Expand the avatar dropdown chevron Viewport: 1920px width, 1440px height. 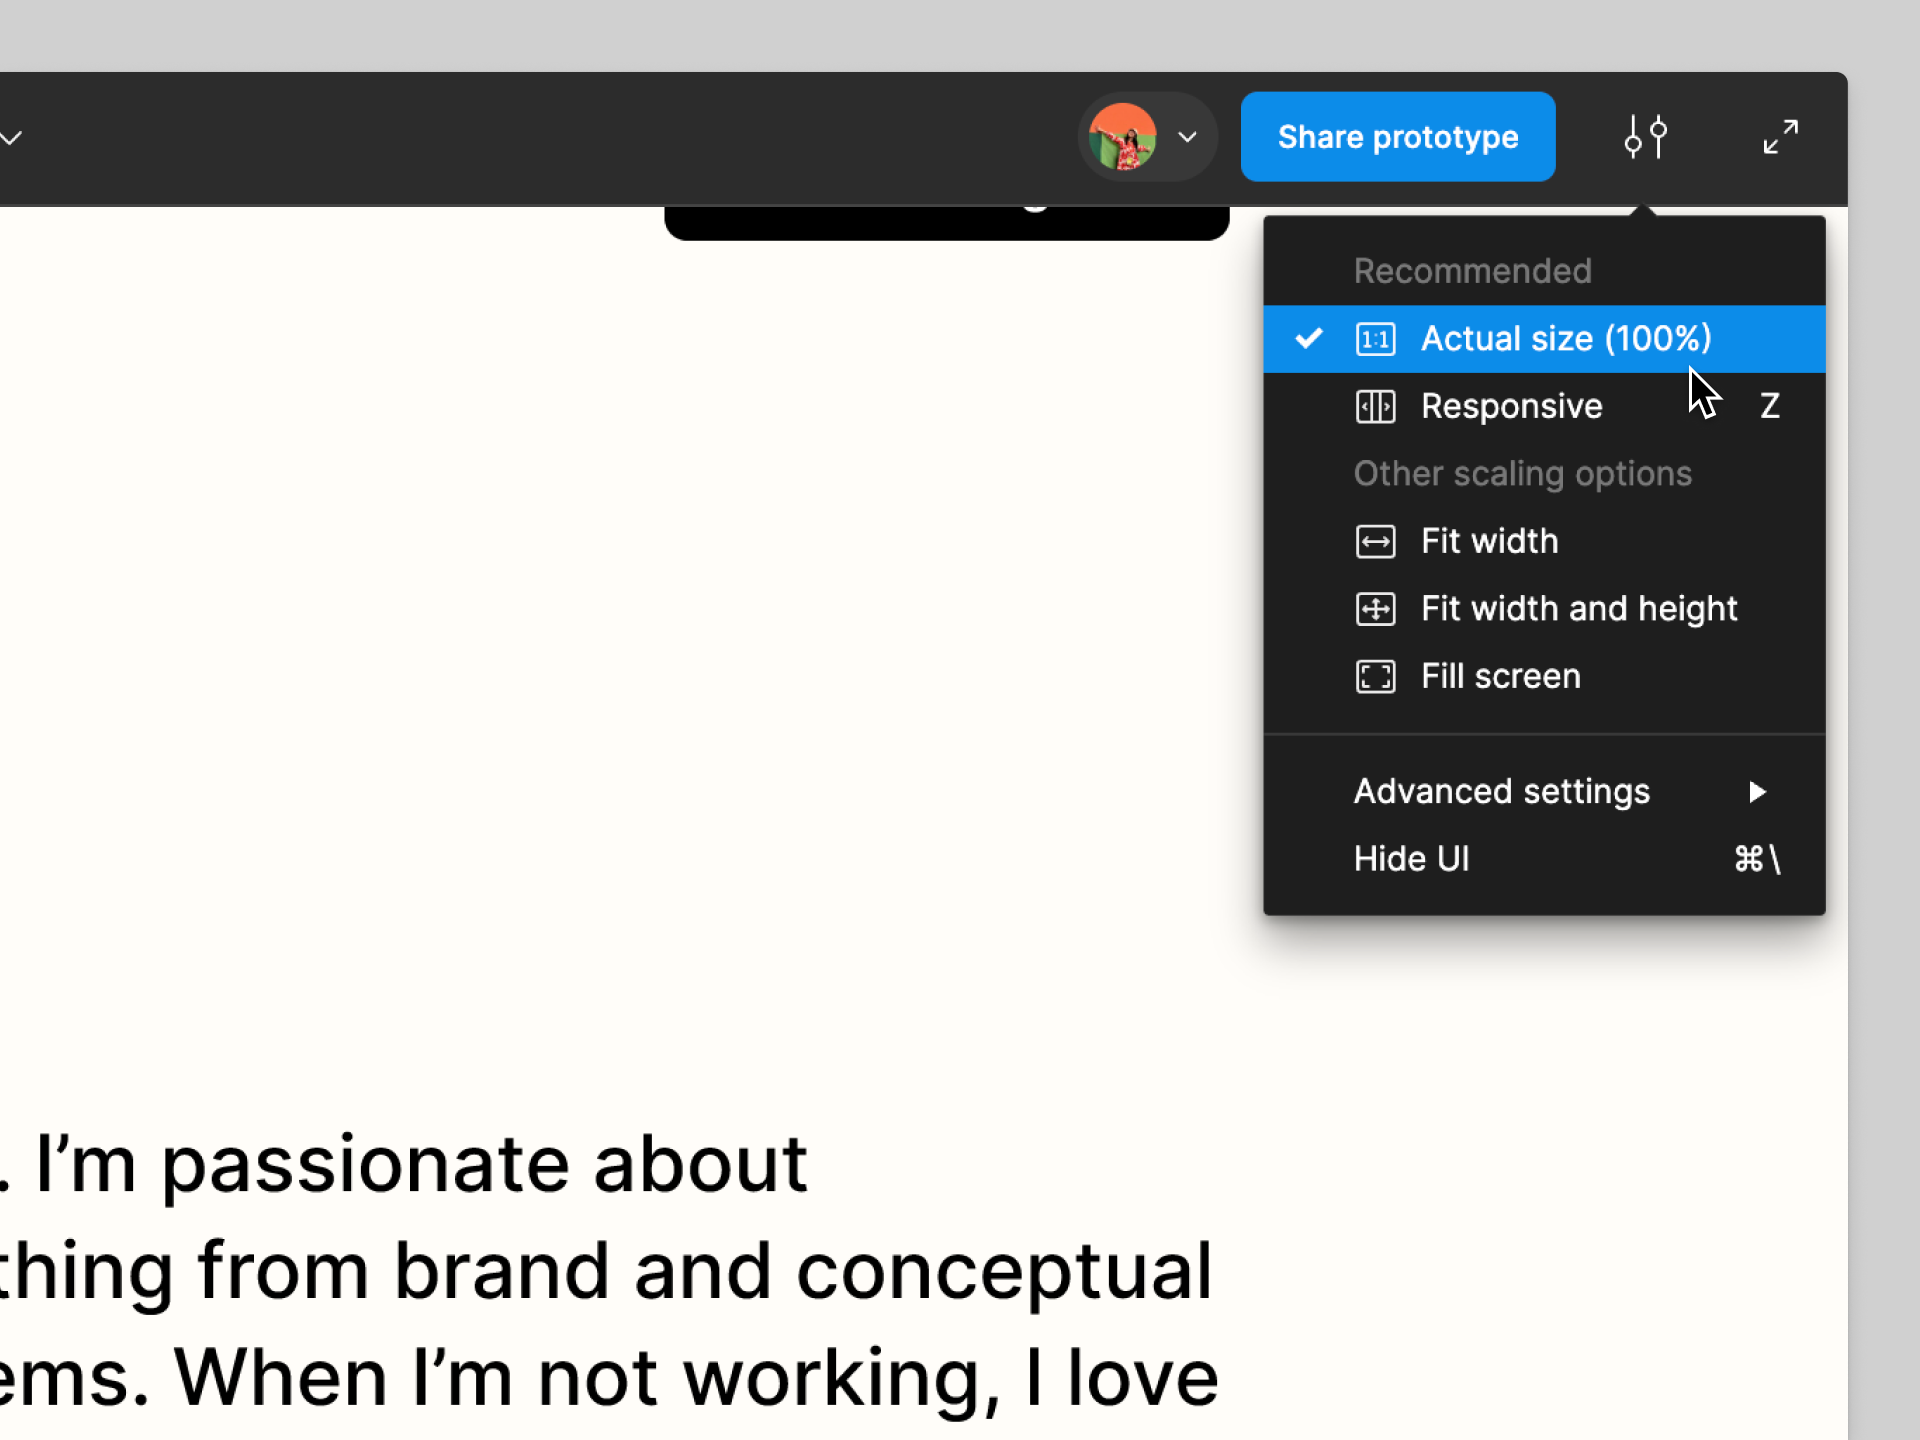[x=1187, y=137]
